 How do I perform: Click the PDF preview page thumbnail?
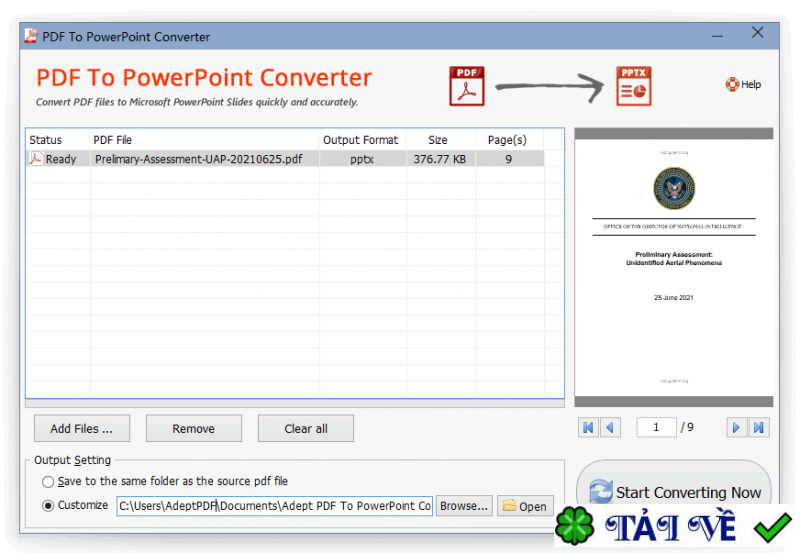(673, 267)
